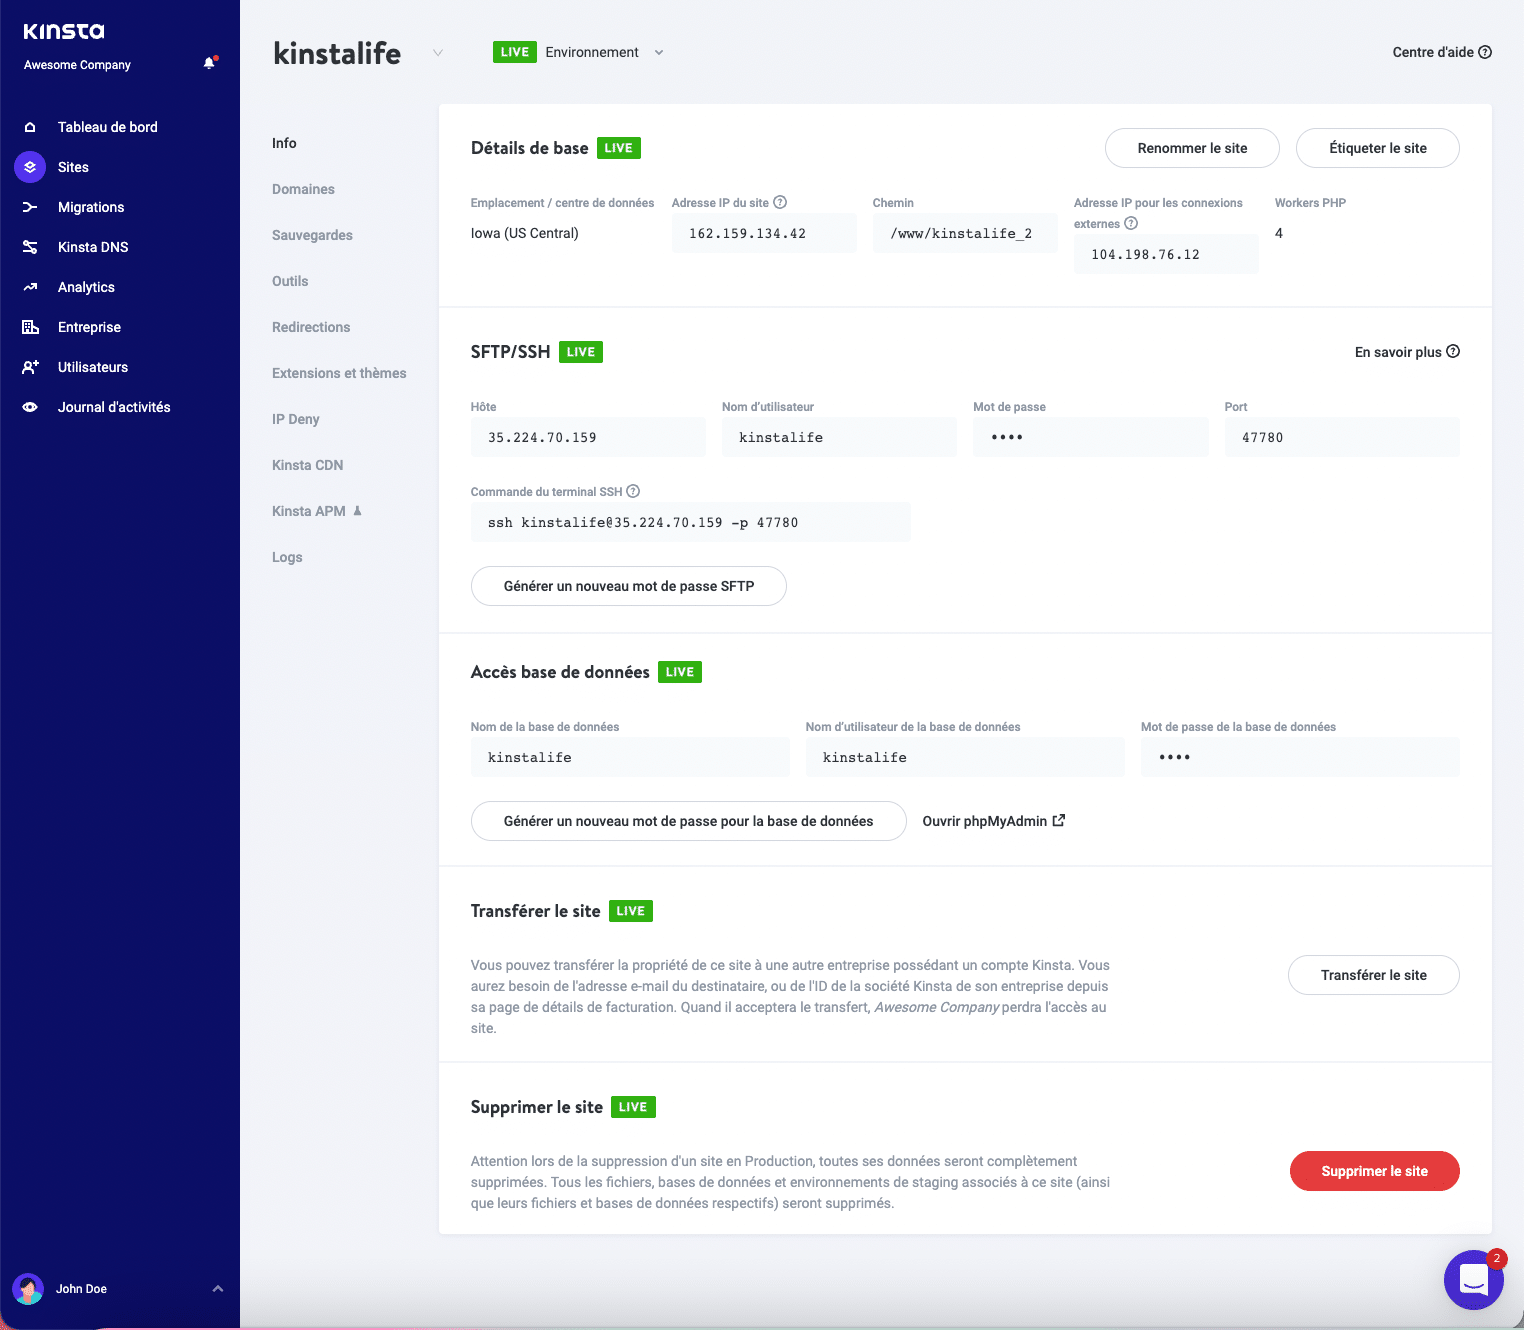Click help icon next to Commande du terminal SSH

coord(633,491)
